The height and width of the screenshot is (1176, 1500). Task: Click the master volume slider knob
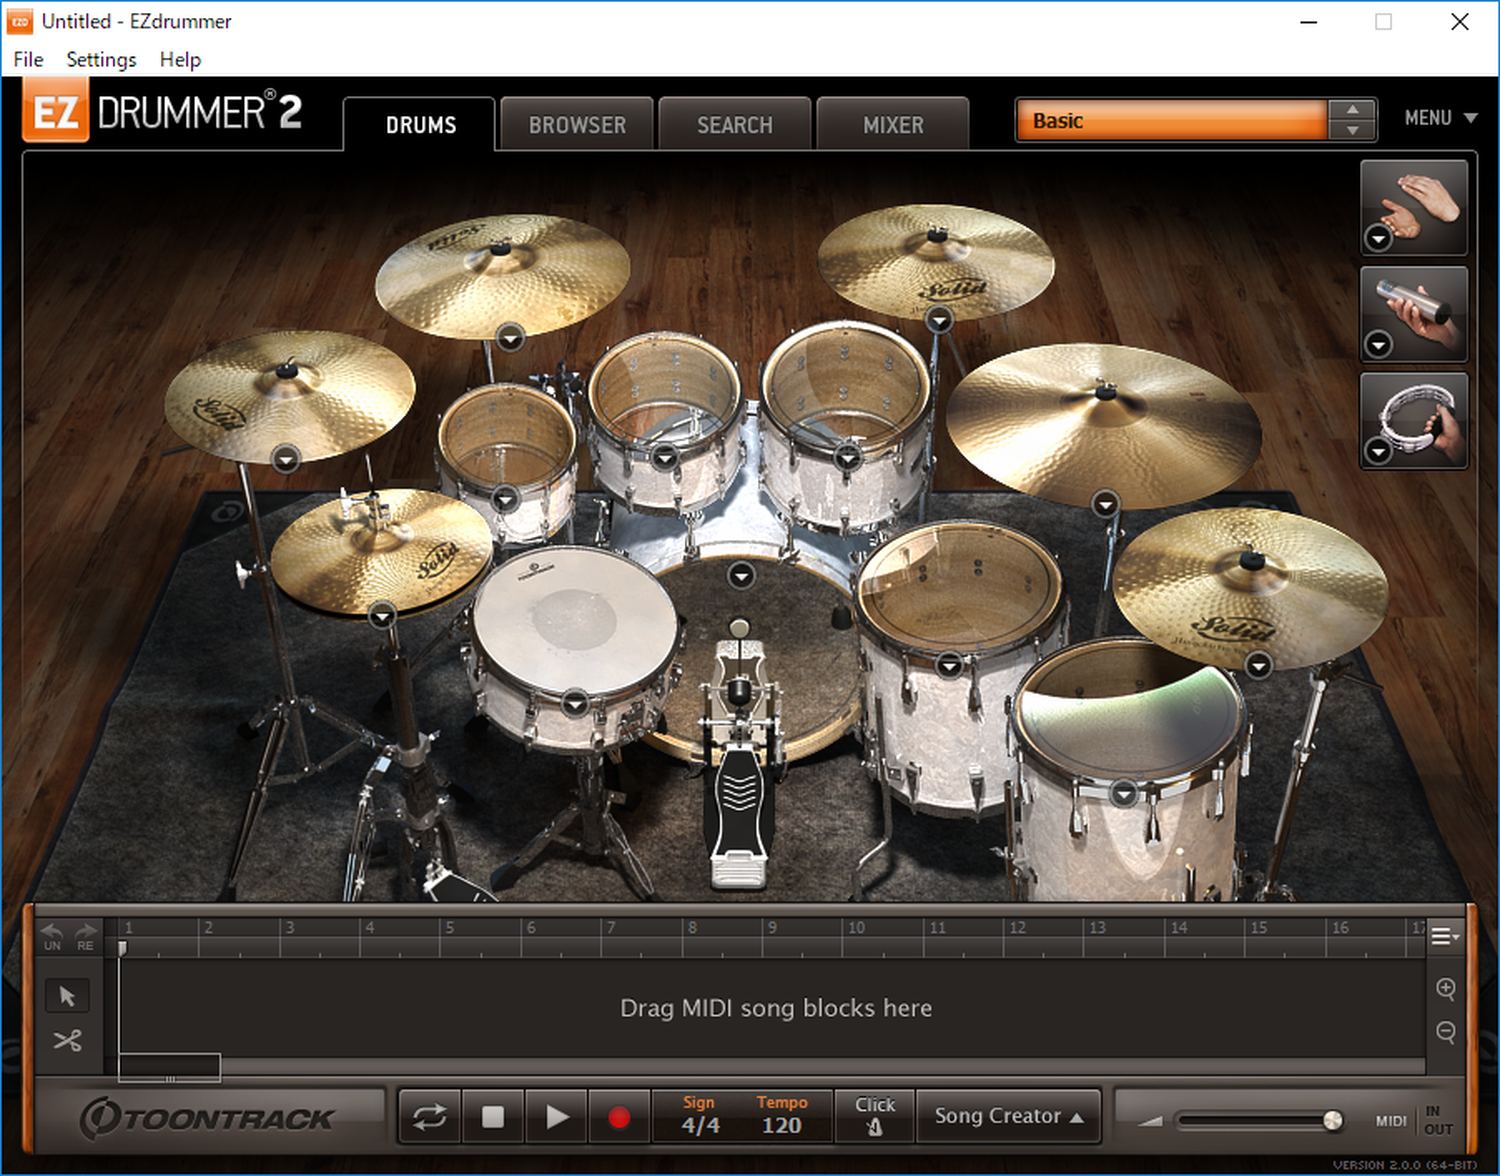point(1332,1120)
